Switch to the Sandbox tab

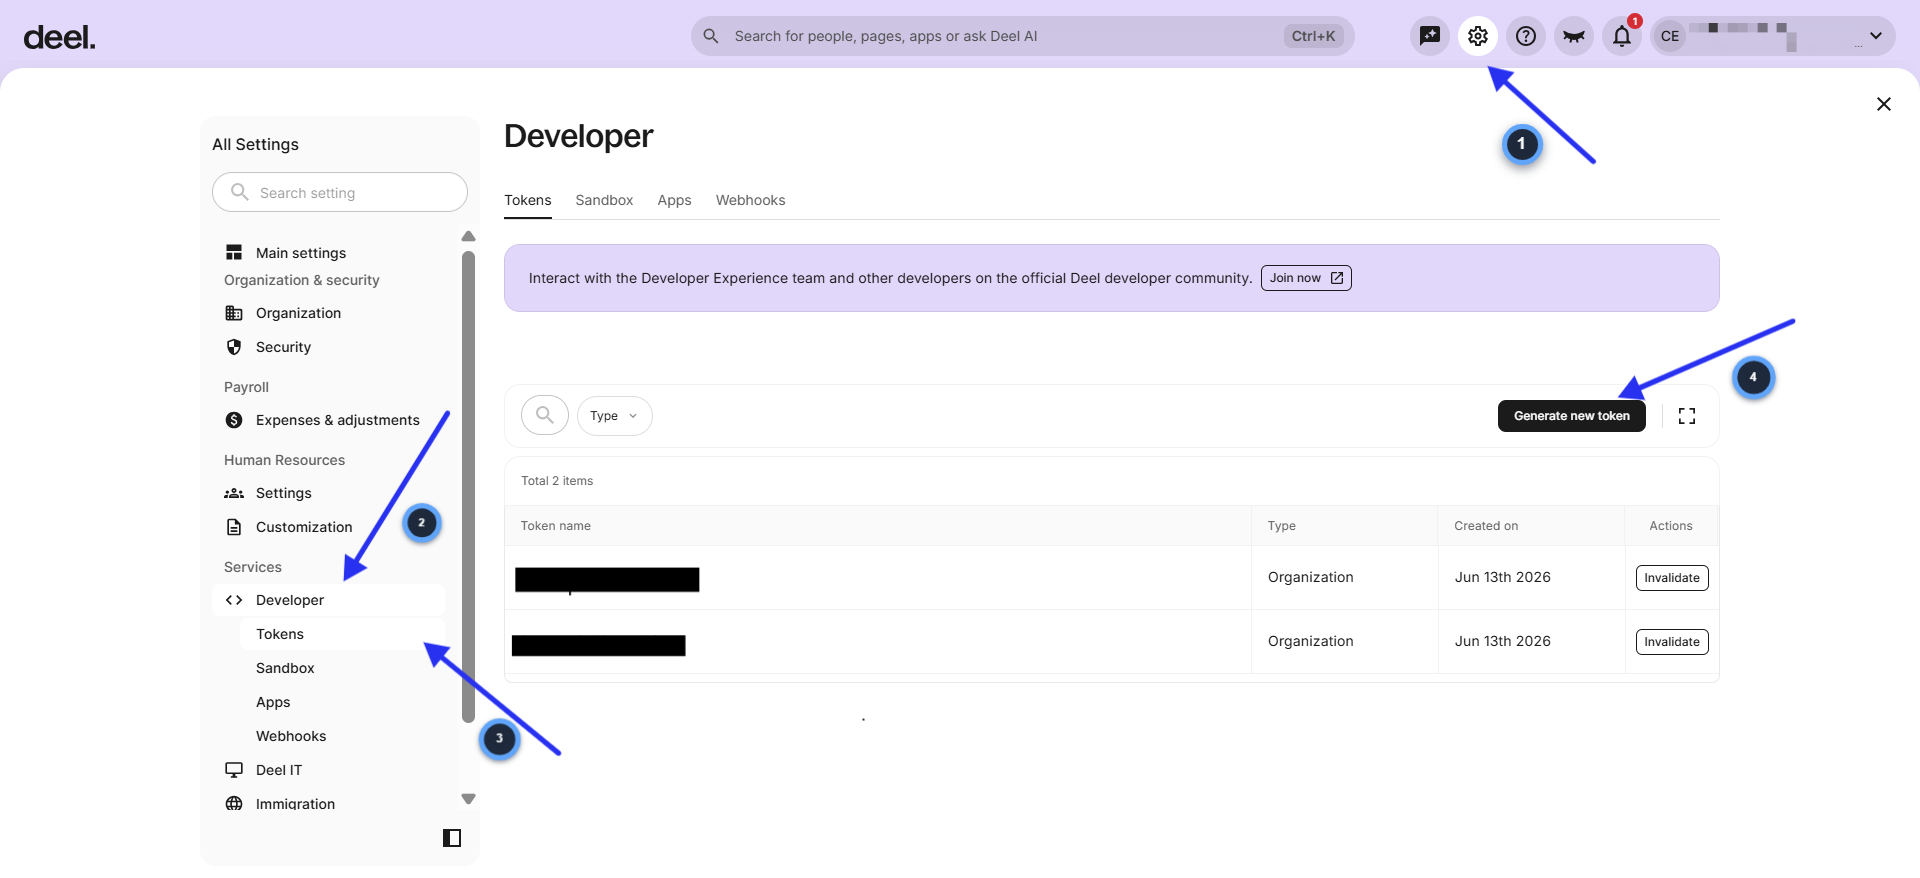tap(604, 200)
